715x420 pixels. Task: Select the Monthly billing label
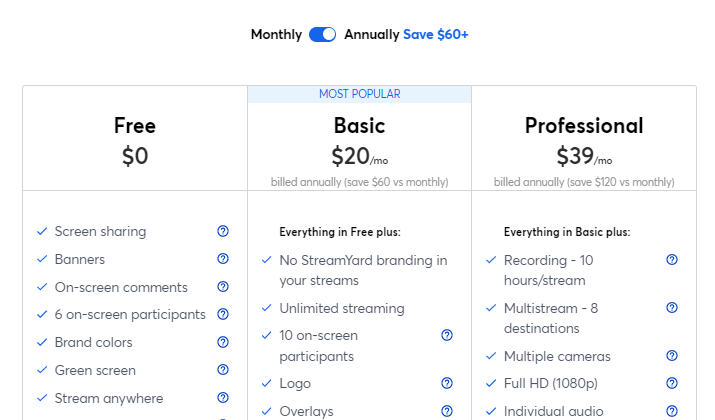pos(276,35)
